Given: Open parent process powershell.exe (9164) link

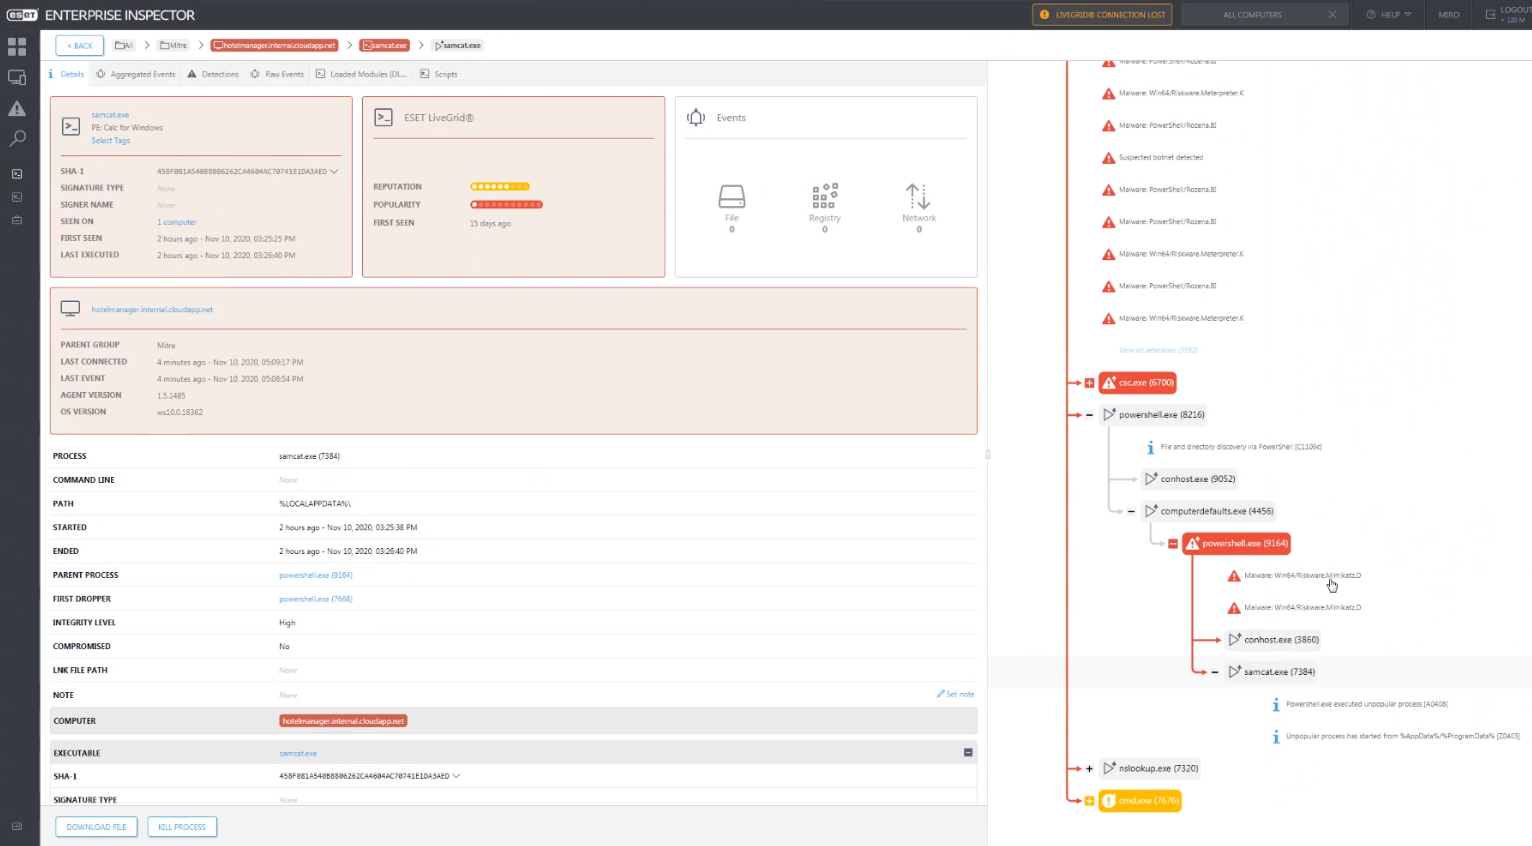Looking at the screenshot, I should [316, 575].
